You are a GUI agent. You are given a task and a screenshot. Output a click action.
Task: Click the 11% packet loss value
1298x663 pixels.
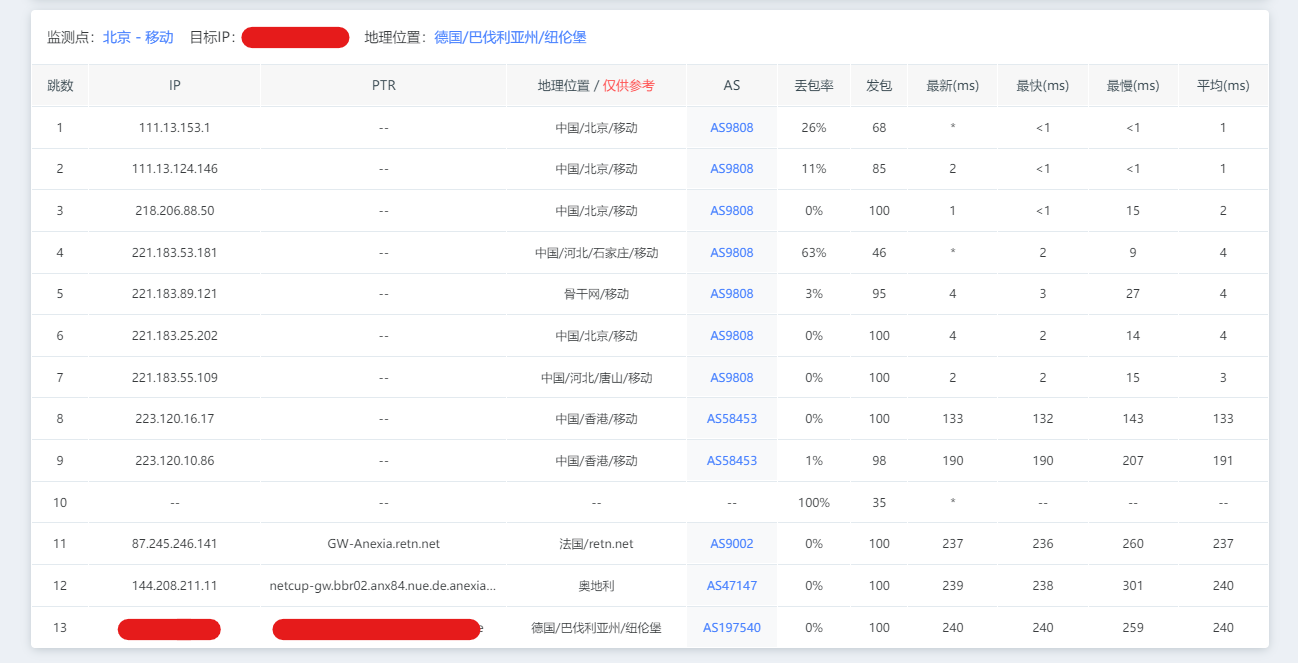point(814,169)
